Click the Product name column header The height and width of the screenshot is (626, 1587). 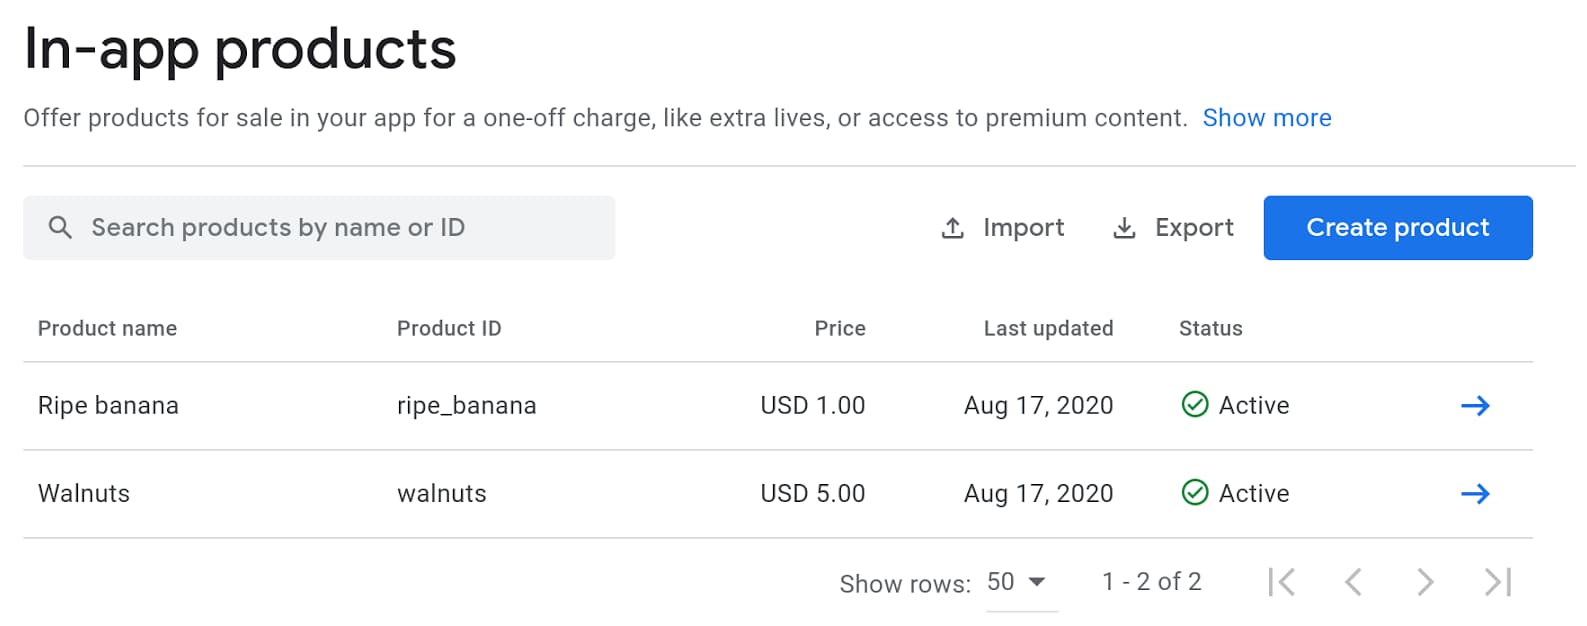[107, 328]
